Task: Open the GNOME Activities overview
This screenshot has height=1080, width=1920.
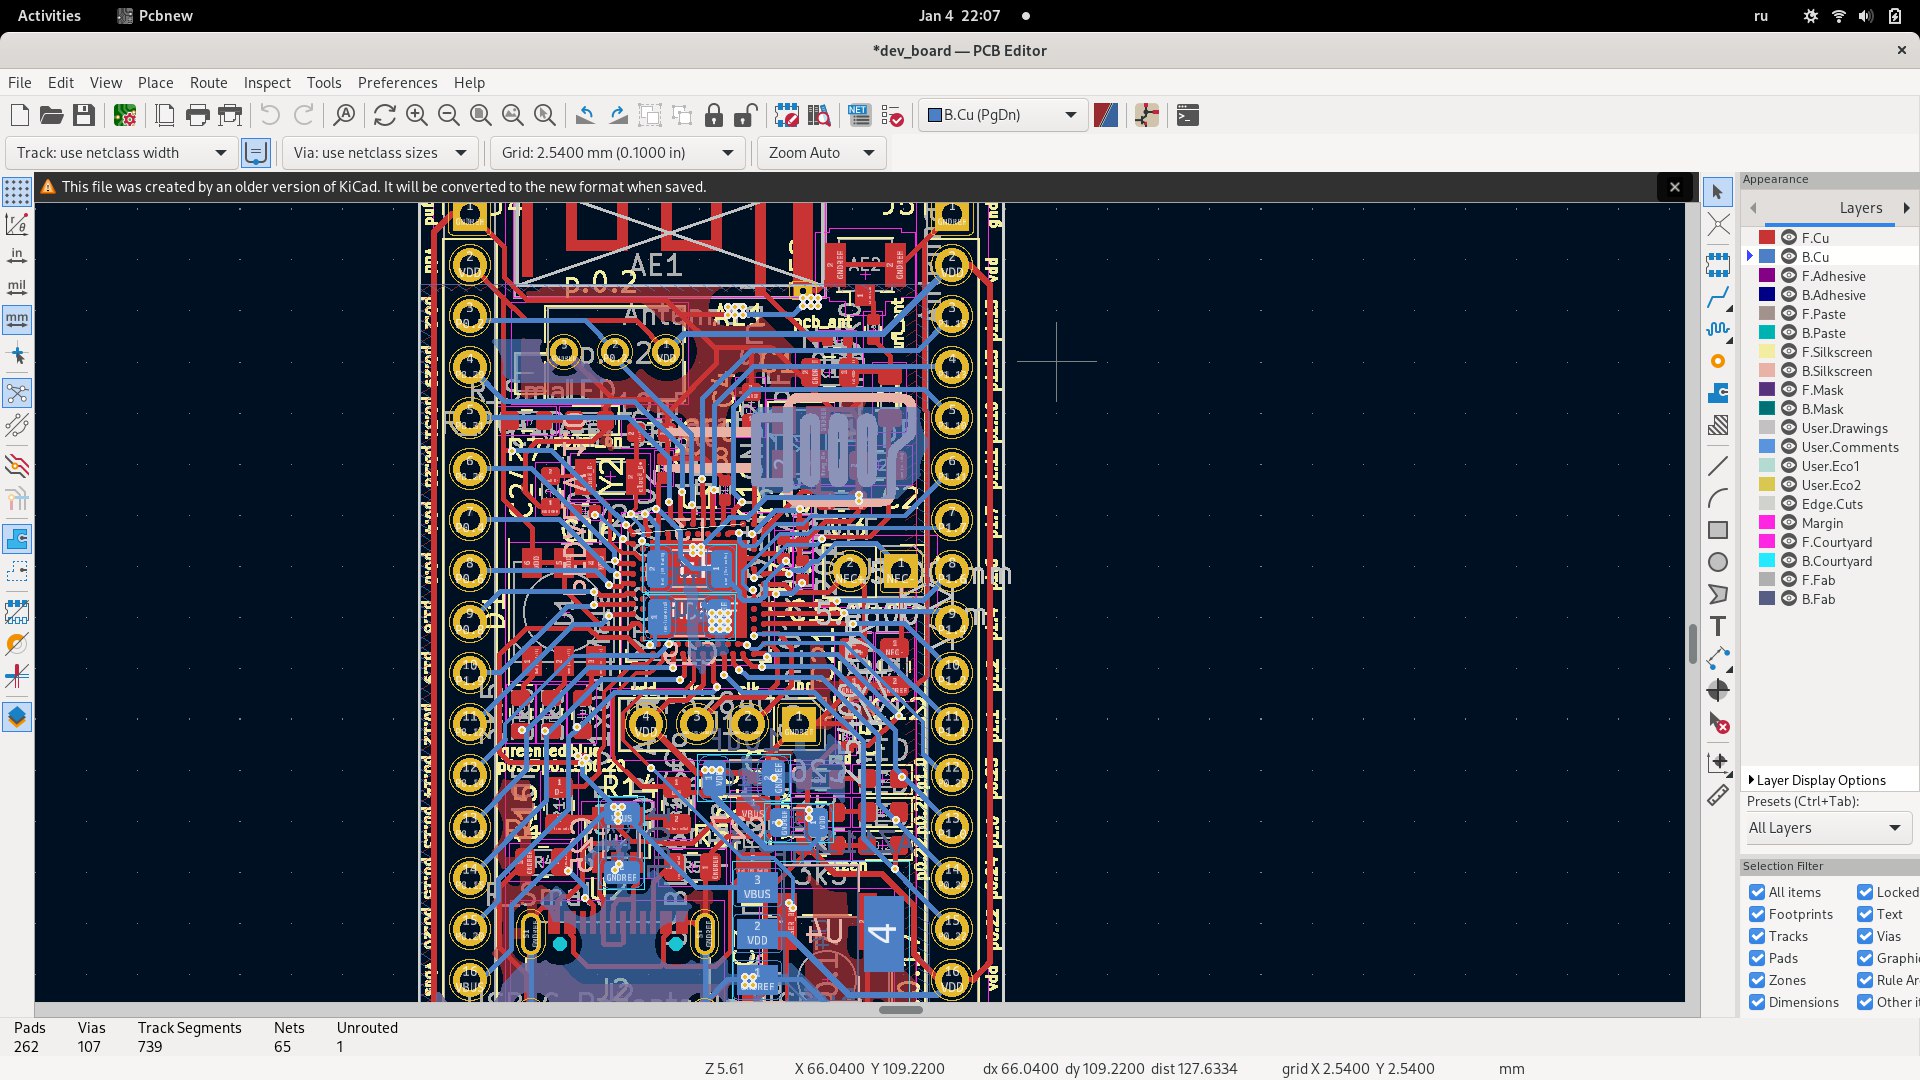Action: coord(49,16)
